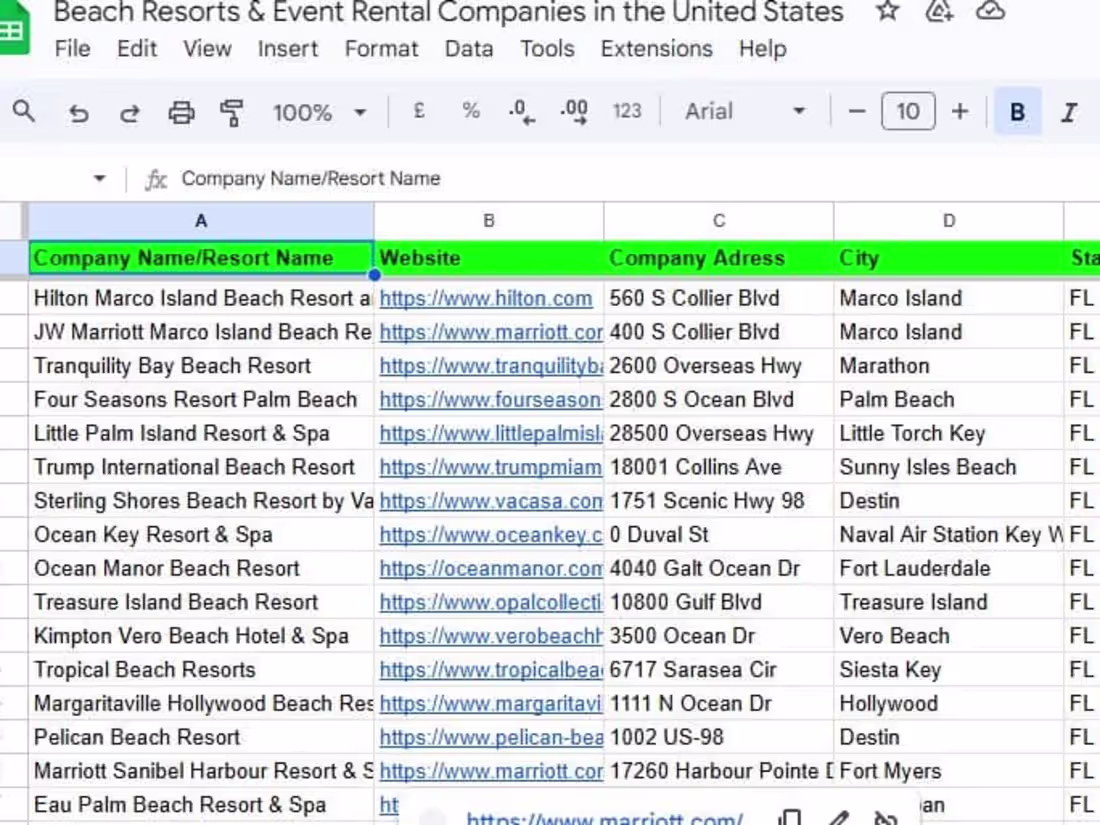This screenshot has width=1100, height=825.
Task: Redo the last action
Action: [130, 112]
